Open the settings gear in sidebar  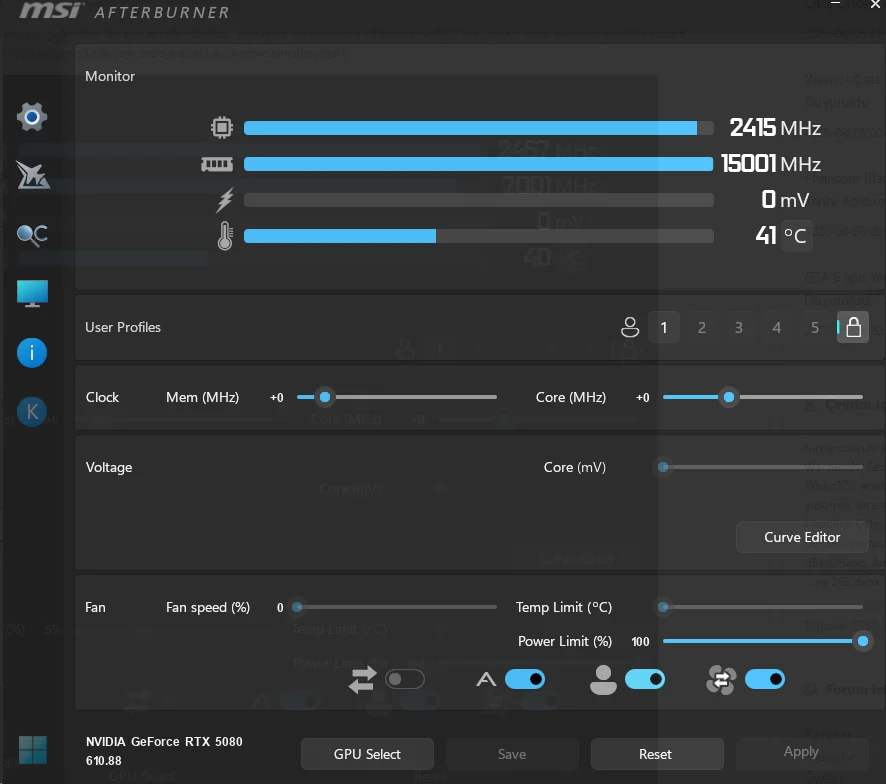(x=32, y=117)
